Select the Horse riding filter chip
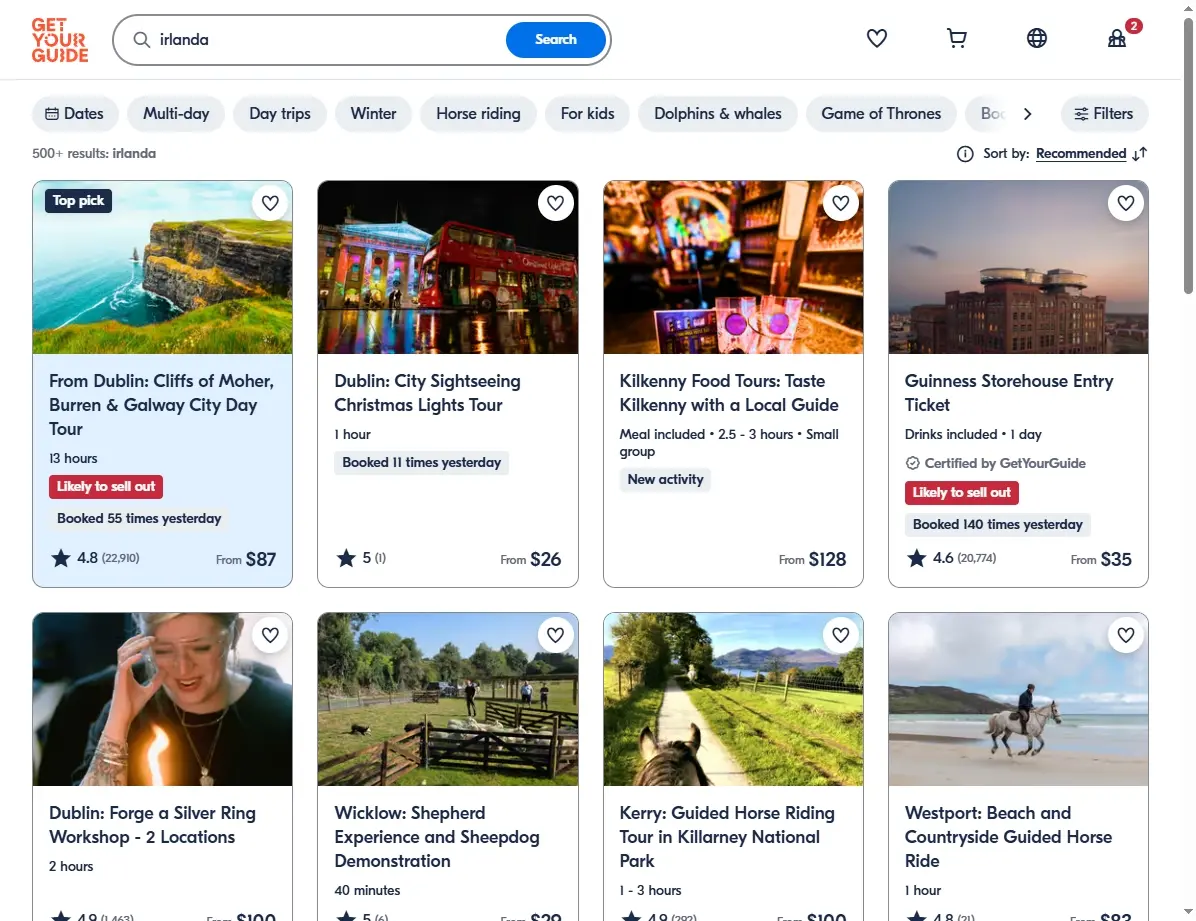1196x921 pixels. (478, 114)
